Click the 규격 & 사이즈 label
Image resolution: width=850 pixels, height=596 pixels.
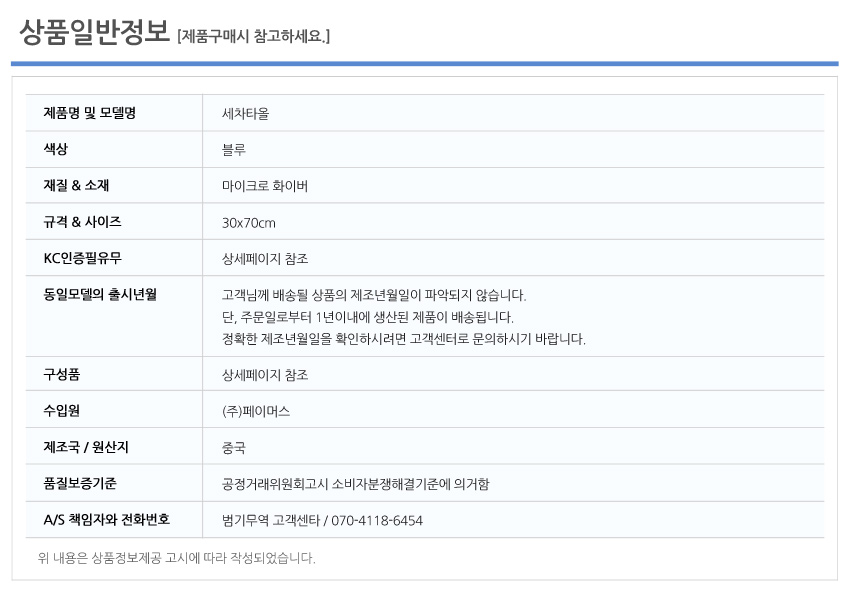(82, 222)
